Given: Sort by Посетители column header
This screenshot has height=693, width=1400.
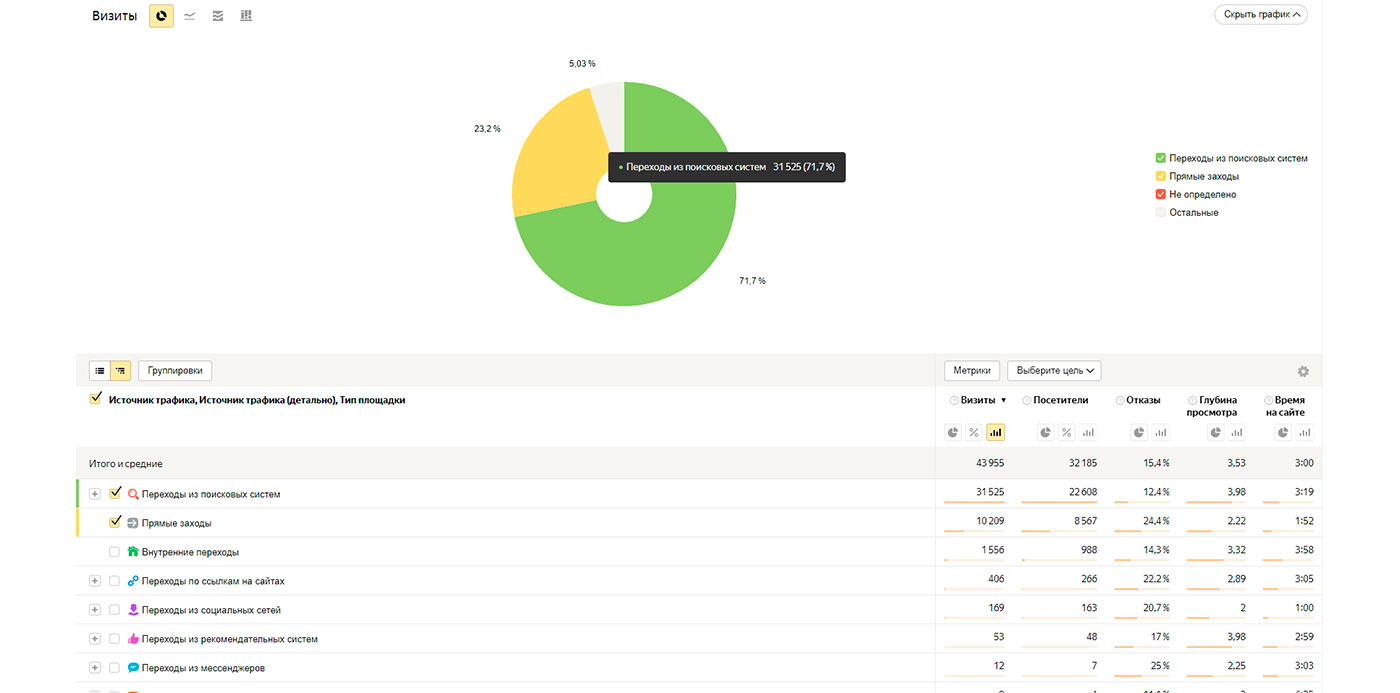Looking at the screenshot, I should point(1061,400).
